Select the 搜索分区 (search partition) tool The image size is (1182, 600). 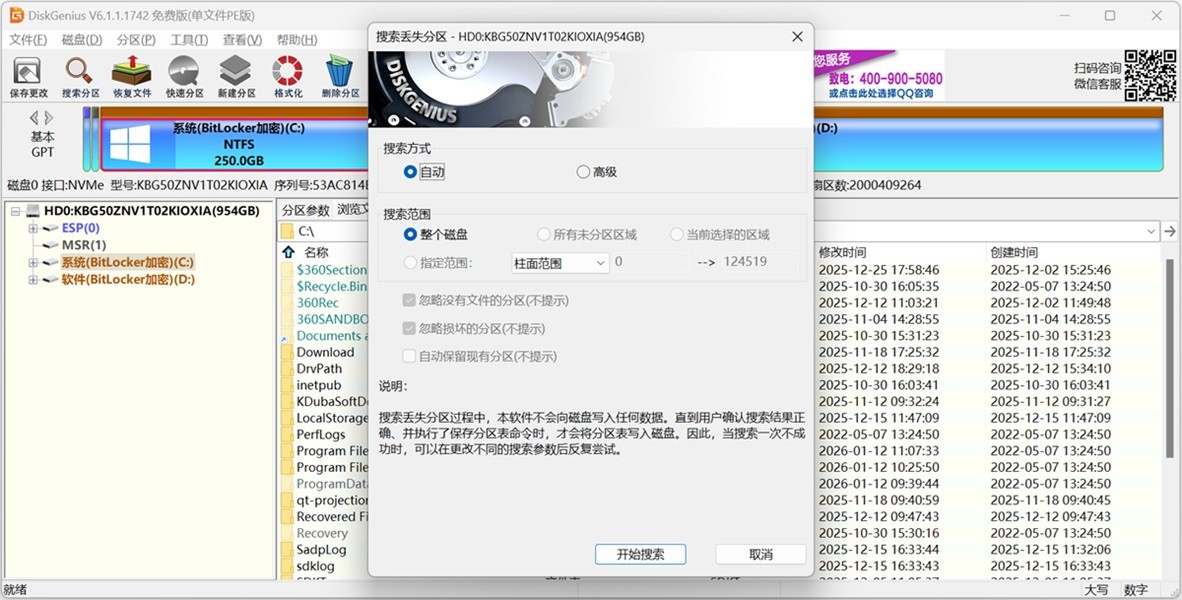tap(78, 75)
